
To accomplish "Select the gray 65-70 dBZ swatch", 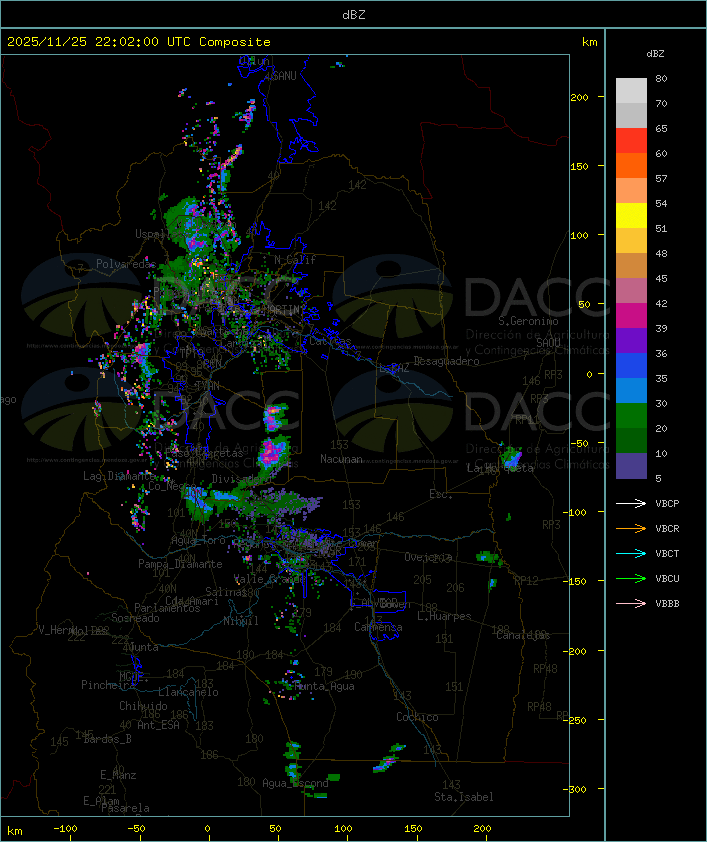I will coord(631,115).
